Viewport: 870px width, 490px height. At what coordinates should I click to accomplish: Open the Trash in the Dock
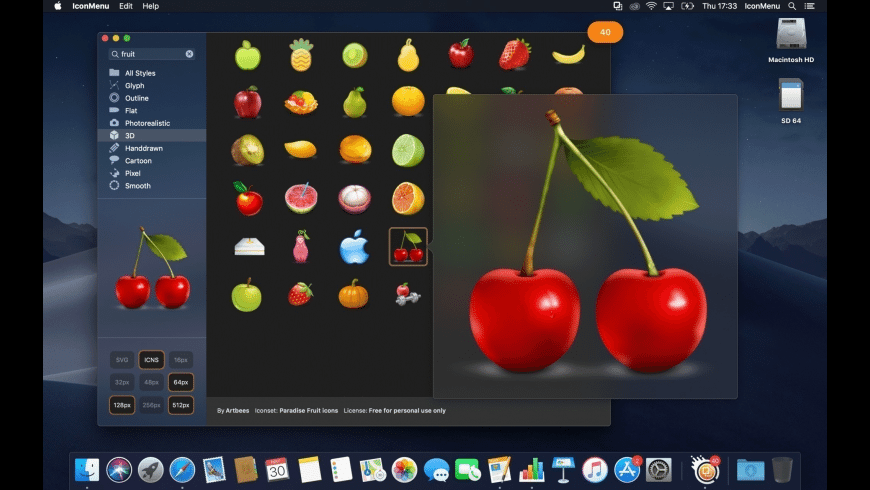click(x=782, y=469)
